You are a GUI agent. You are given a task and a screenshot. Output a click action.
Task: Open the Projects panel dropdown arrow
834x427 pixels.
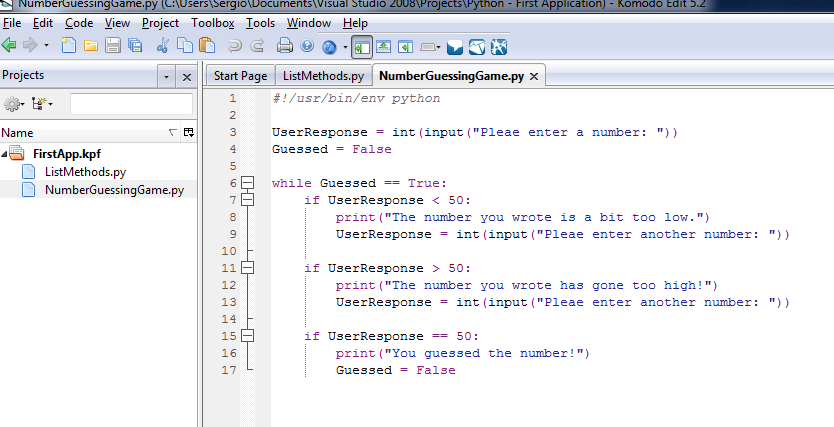point(166,77)
